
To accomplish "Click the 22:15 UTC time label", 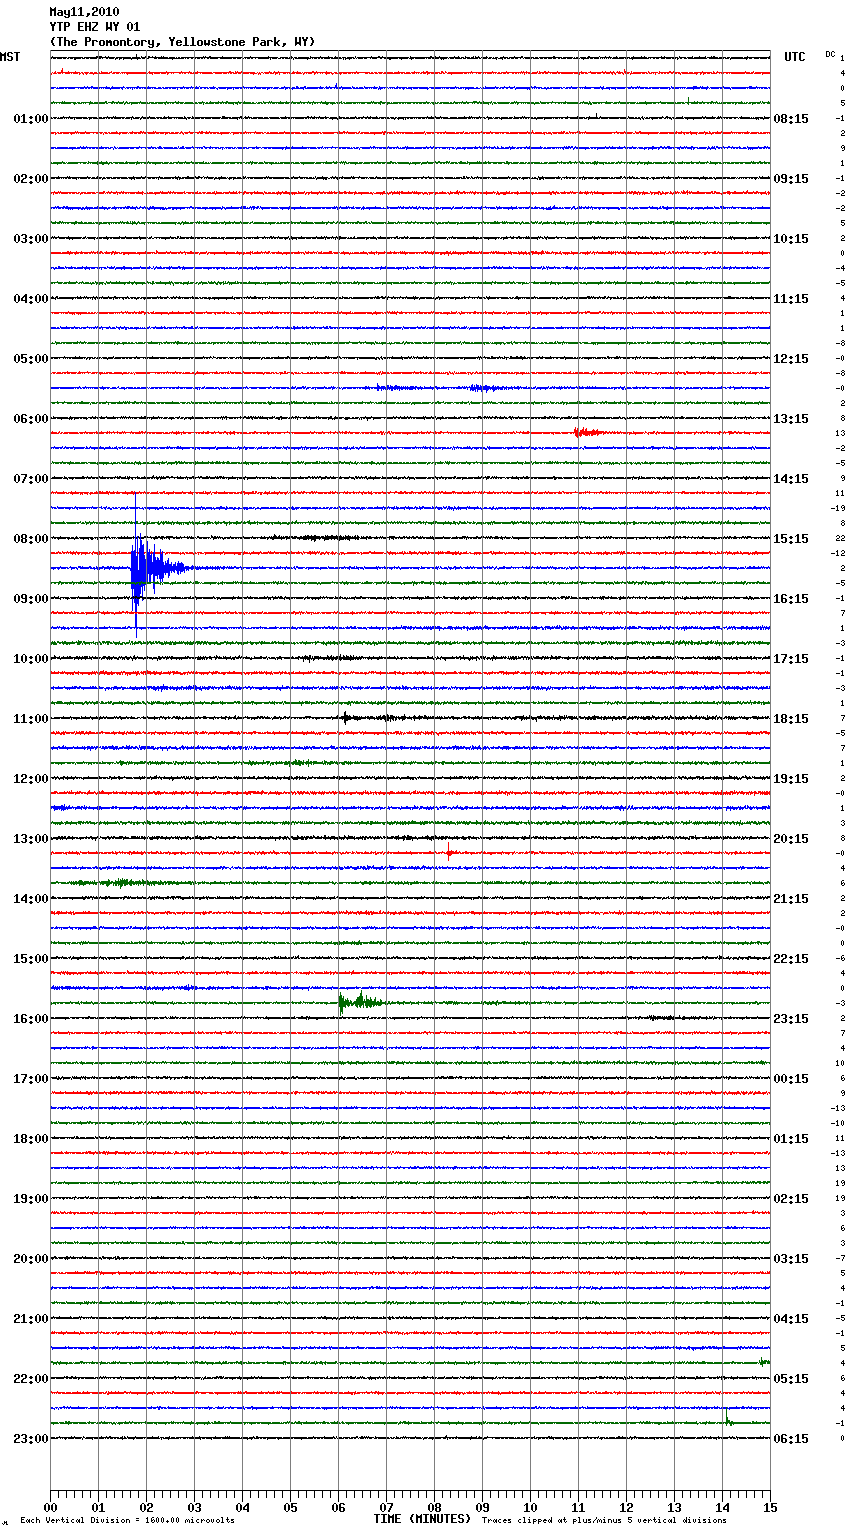I will click(x=791, y=959).
